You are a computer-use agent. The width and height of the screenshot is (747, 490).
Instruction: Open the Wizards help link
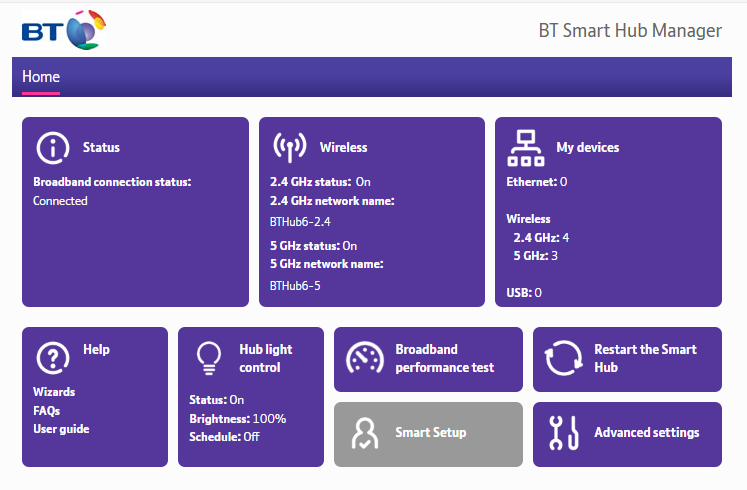pos(54,392)
